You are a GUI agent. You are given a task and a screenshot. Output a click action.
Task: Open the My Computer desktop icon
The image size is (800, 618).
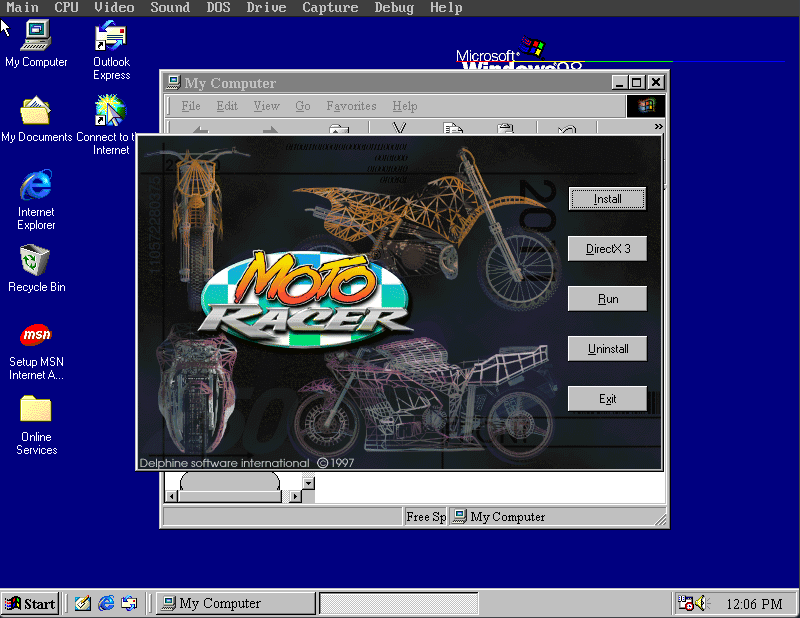[36, 43]
